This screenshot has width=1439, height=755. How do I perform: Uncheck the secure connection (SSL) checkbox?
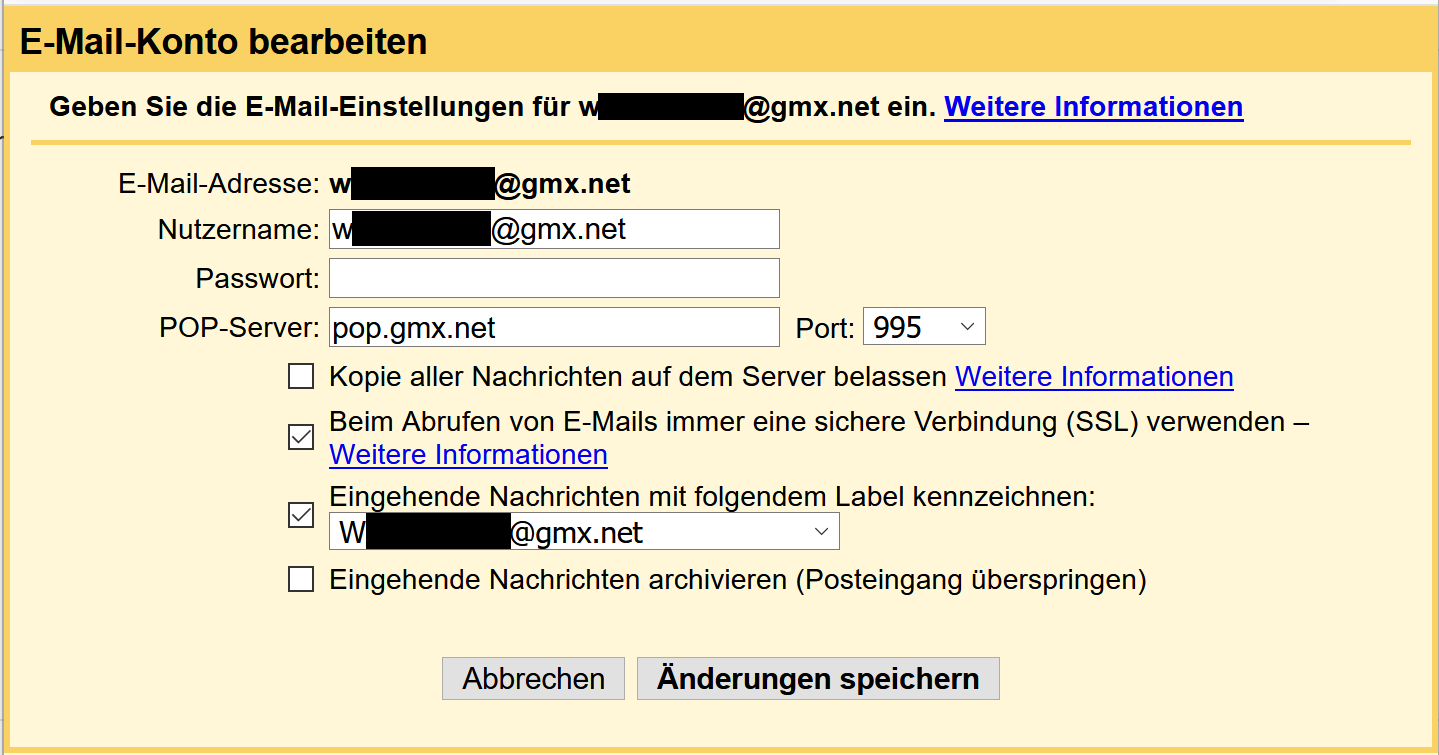click(x=301, y=437)
